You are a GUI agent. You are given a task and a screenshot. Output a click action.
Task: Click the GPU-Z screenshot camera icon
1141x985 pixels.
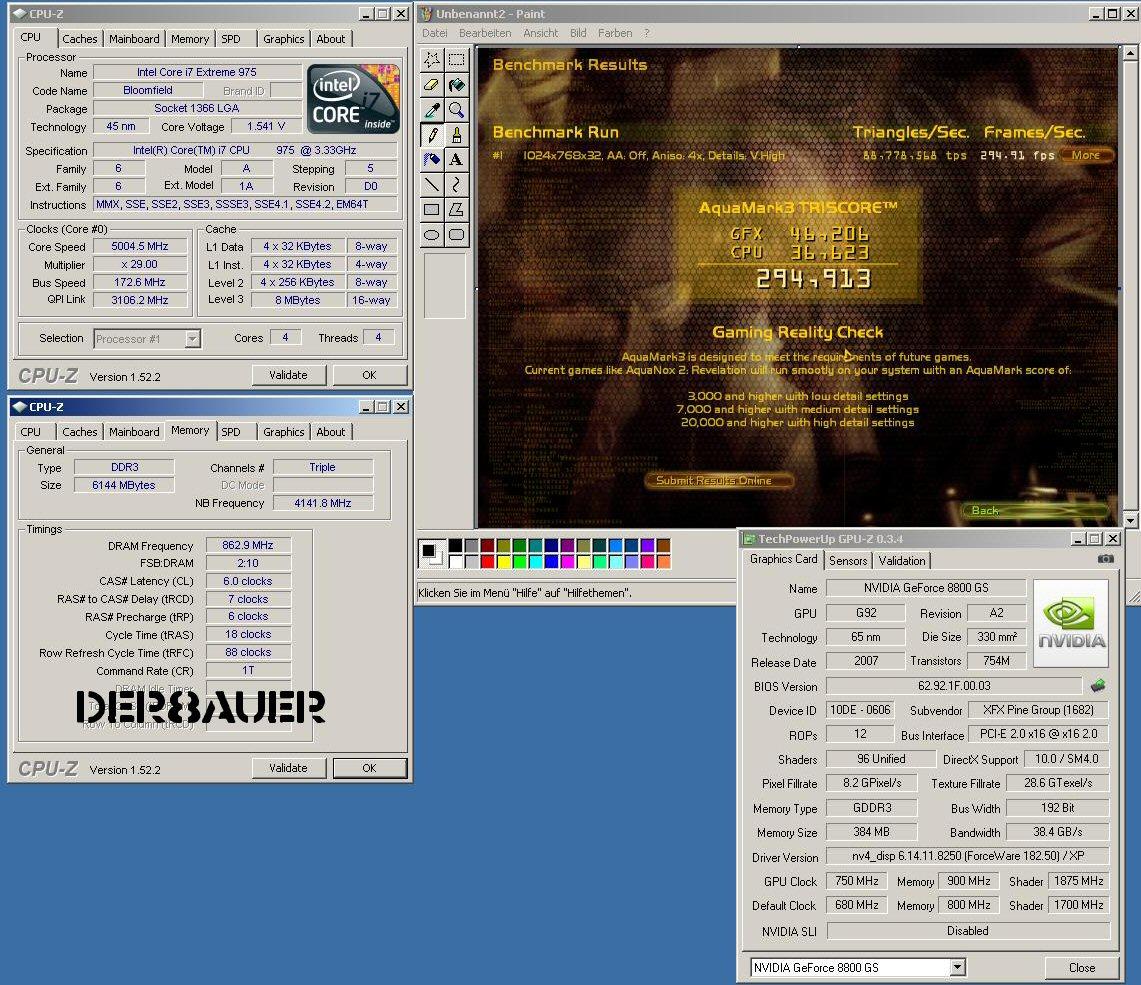coord(1105,559)
